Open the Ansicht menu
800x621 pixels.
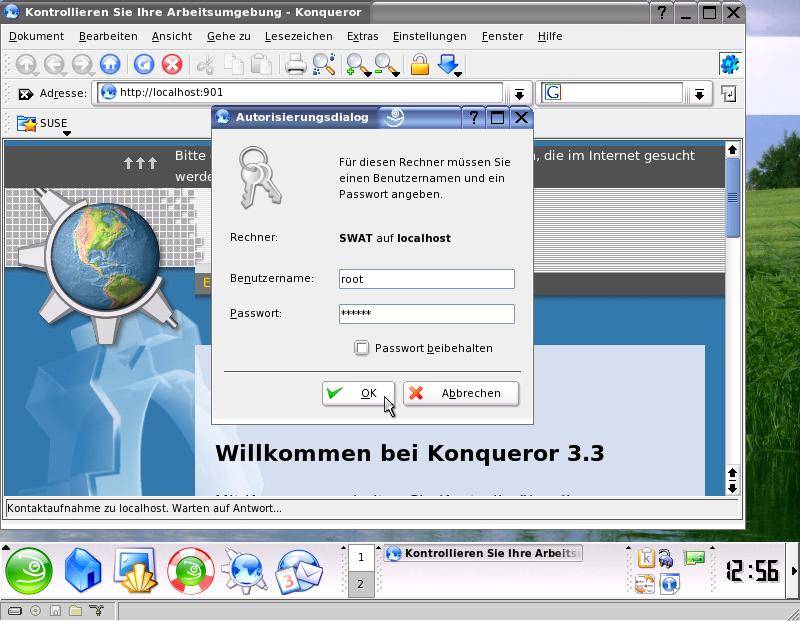coord(172,36)
